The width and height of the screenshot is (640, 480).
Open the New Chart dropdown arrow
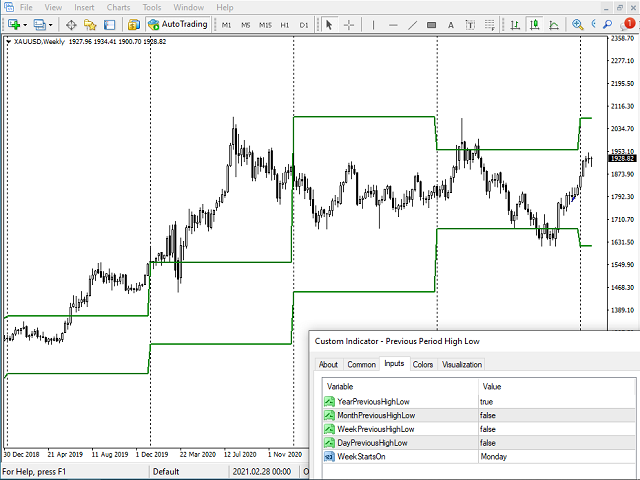pyautogui.click(x=25, y=25)
